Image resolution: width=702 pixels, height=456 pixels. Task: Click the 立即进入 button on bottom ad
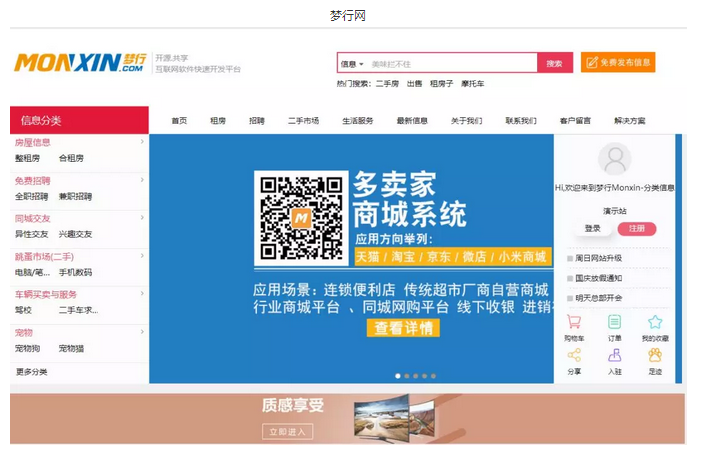(287, 432)
